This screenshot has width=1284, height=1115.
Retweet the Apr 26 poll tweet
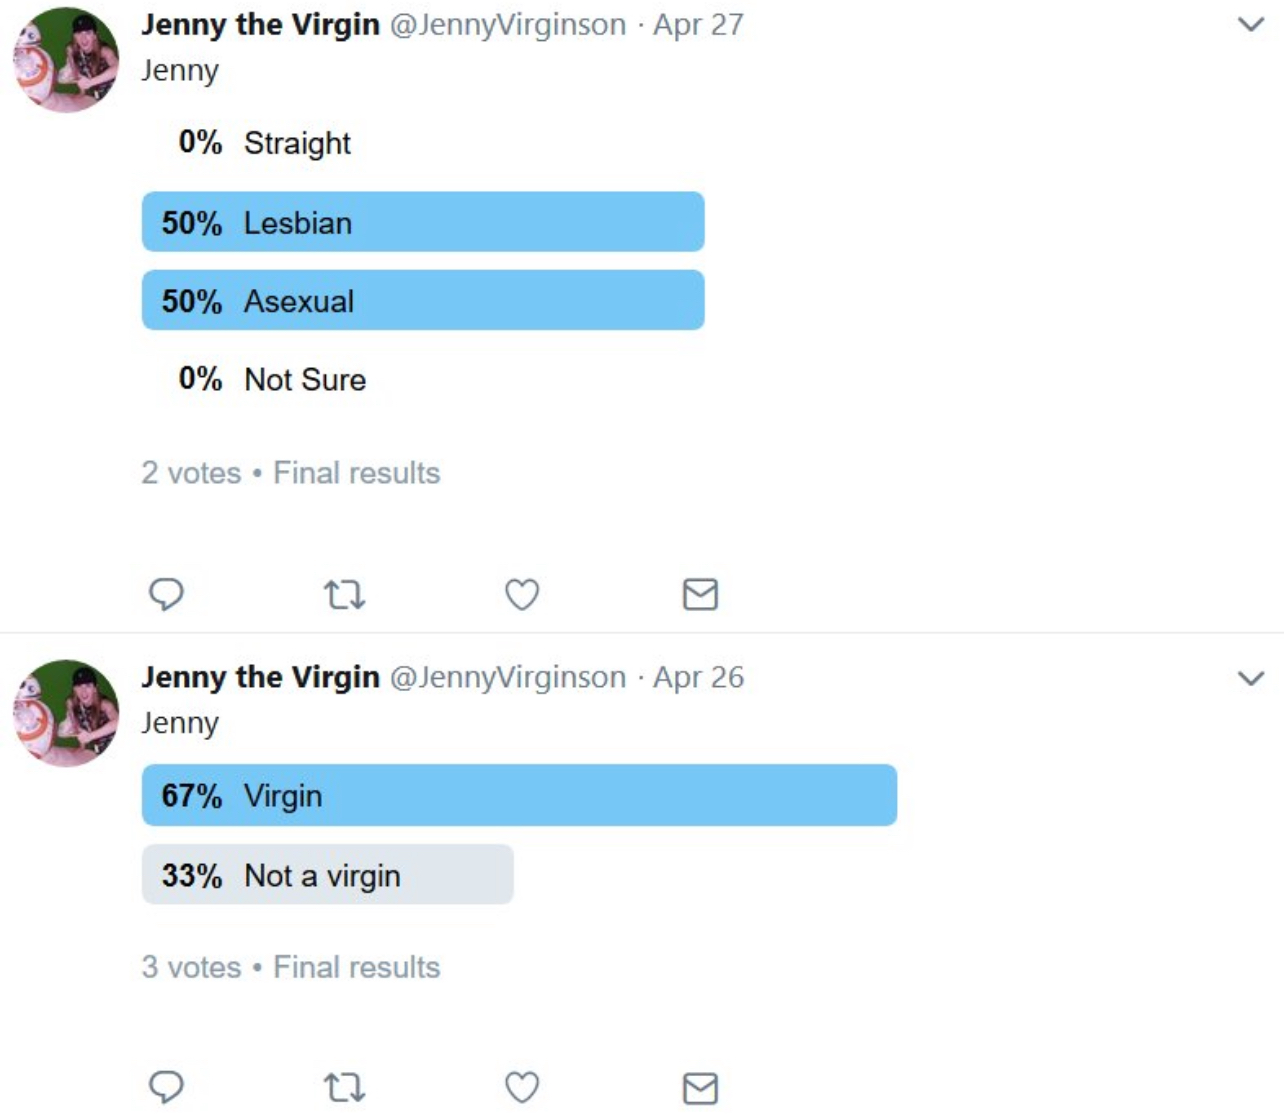tap(344, 1088)
